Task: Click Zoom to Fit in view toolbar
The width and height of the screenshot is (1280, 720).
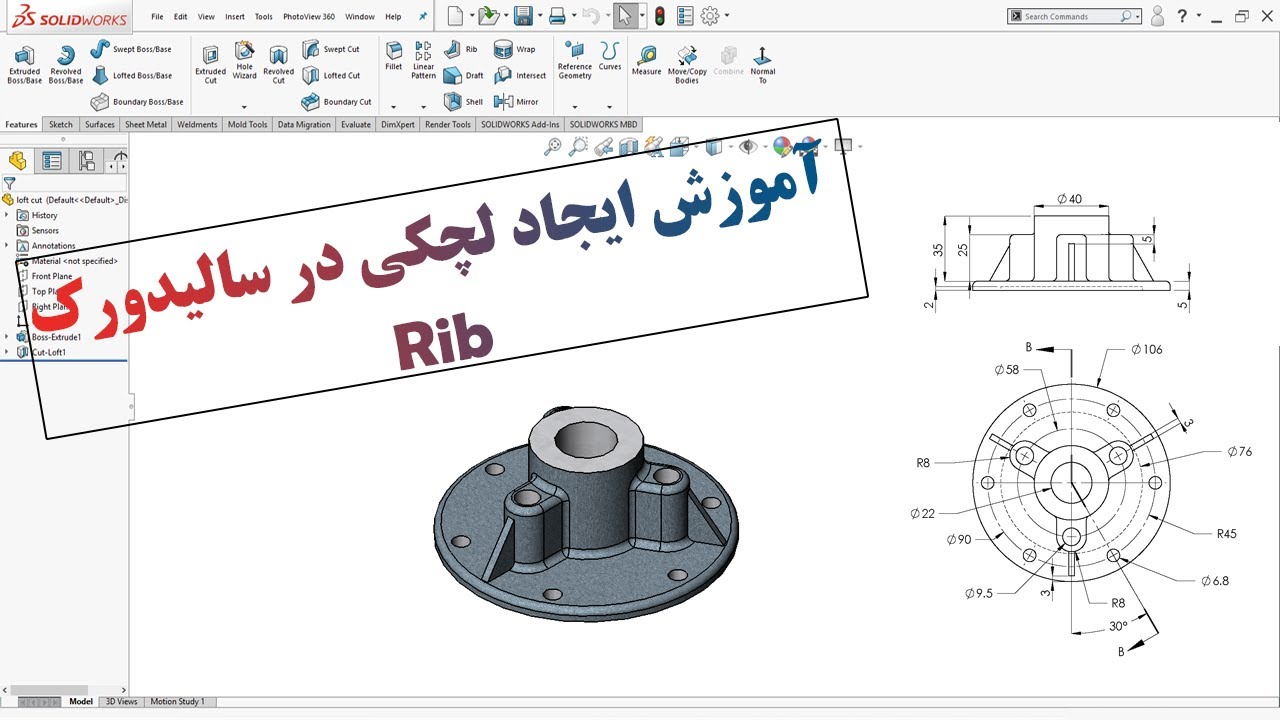Action: point(552,147)
